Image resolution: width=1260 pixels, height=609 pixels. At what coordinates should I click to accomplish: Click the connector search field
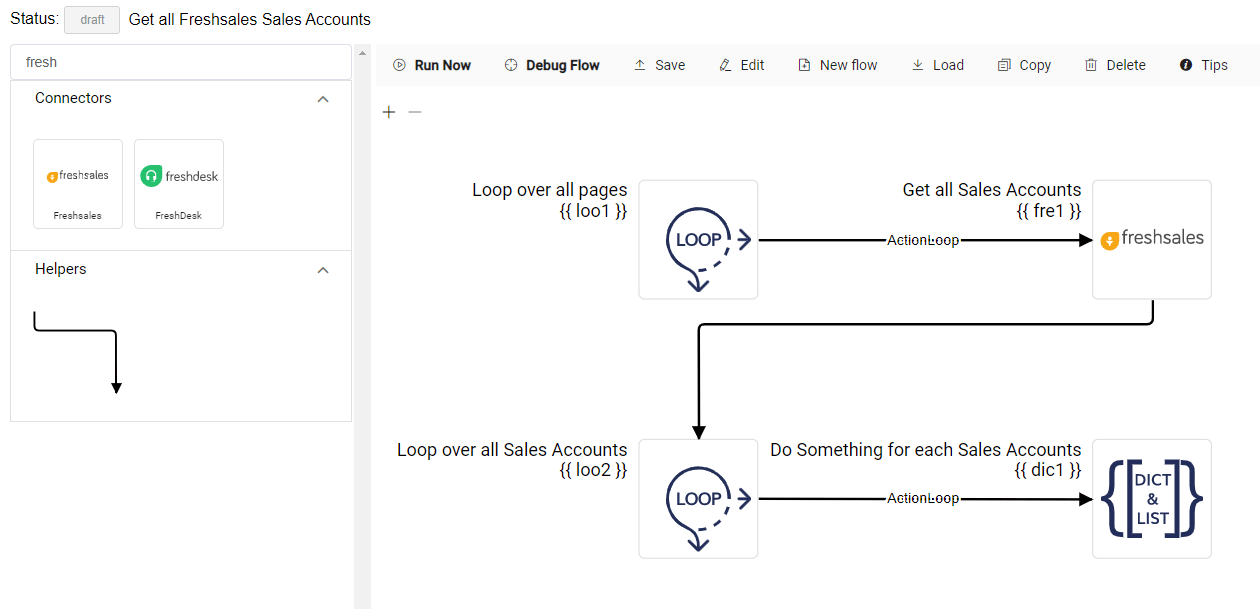pos(180,62)
